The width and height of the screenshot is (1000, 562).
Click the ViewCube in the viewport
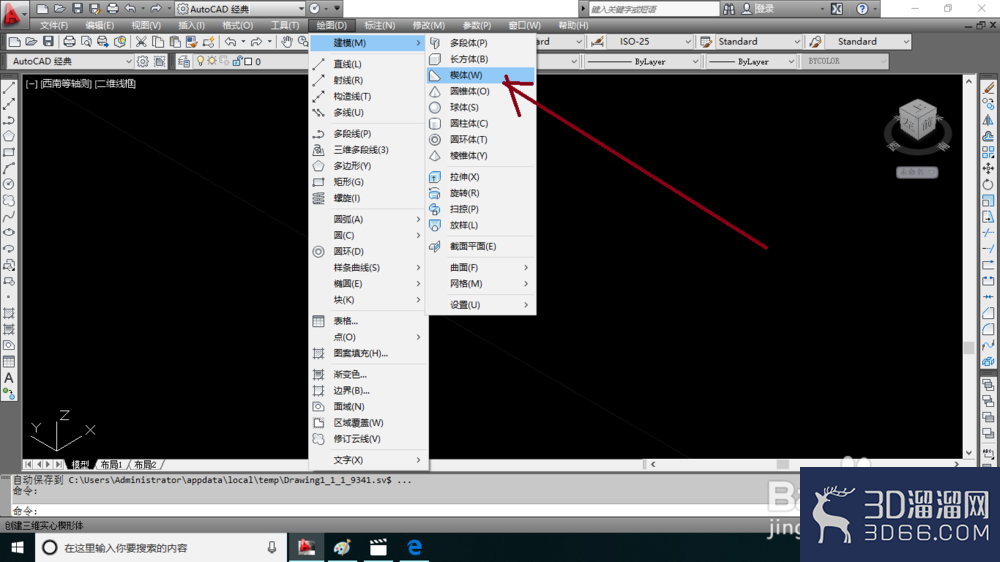click(x=917, y=121)
